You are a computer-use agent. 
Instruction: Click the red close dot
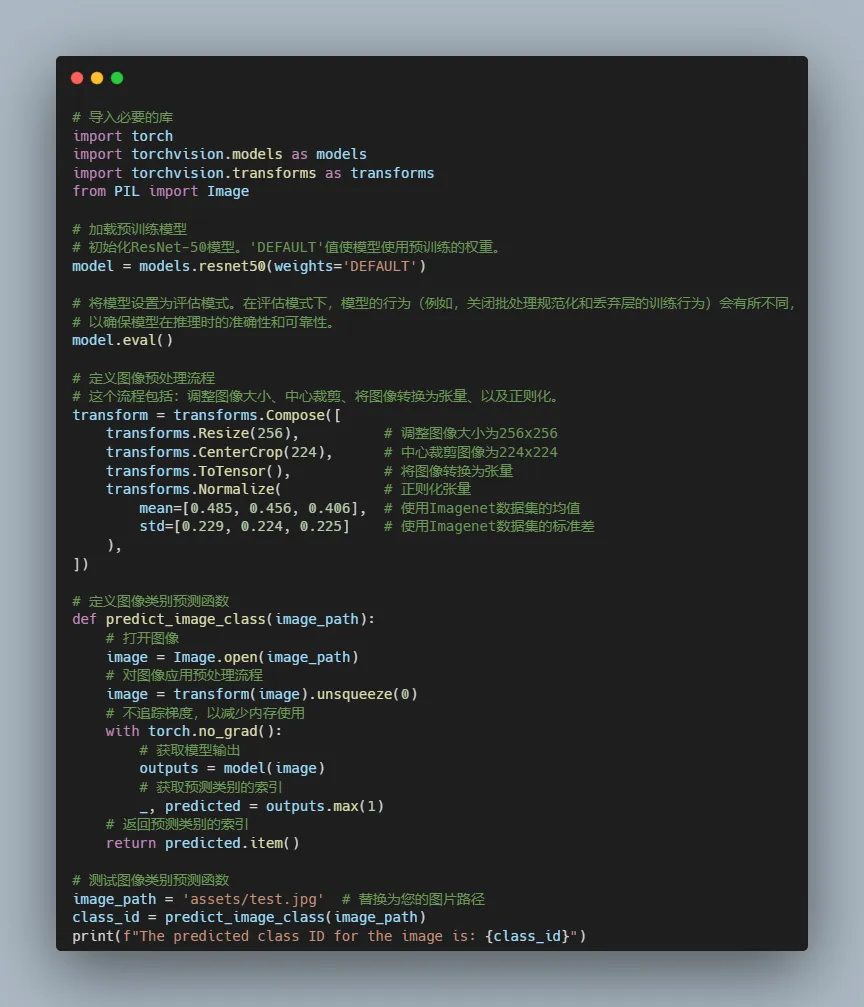pyautogui.click(x=77, y=78)
